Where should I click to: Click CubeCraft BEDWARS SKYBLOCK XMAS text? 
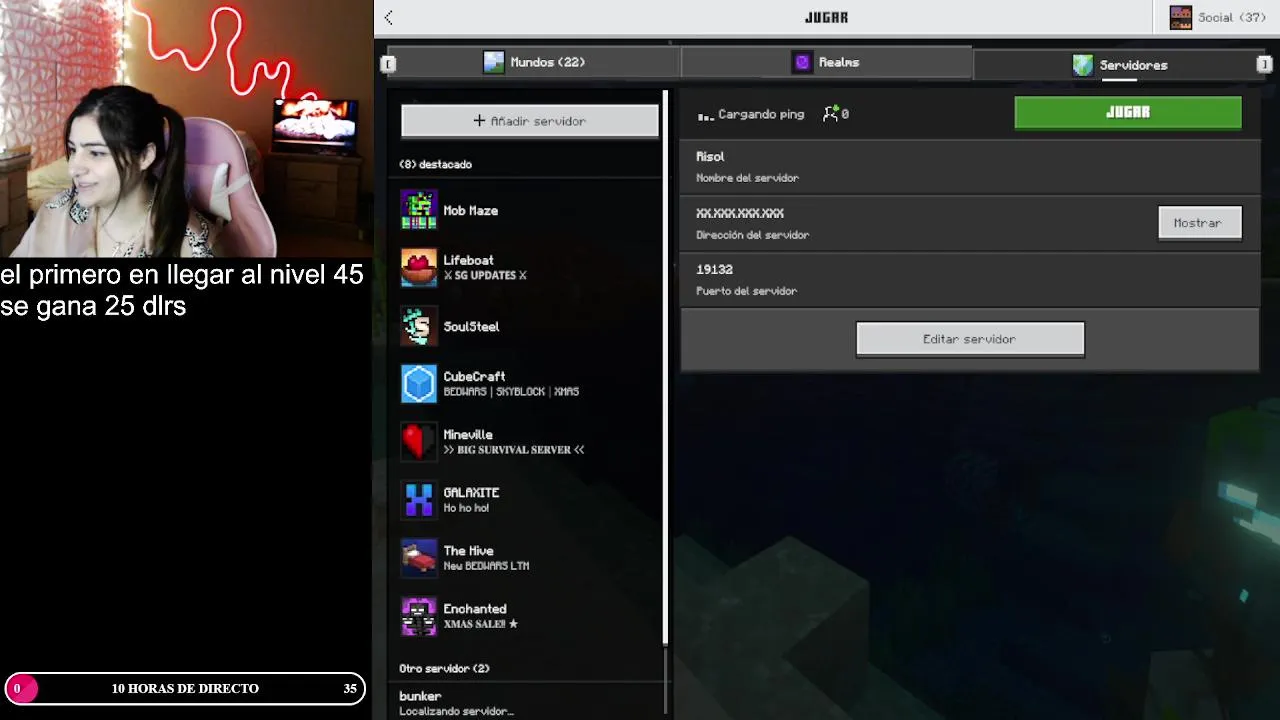pos(511,392)
